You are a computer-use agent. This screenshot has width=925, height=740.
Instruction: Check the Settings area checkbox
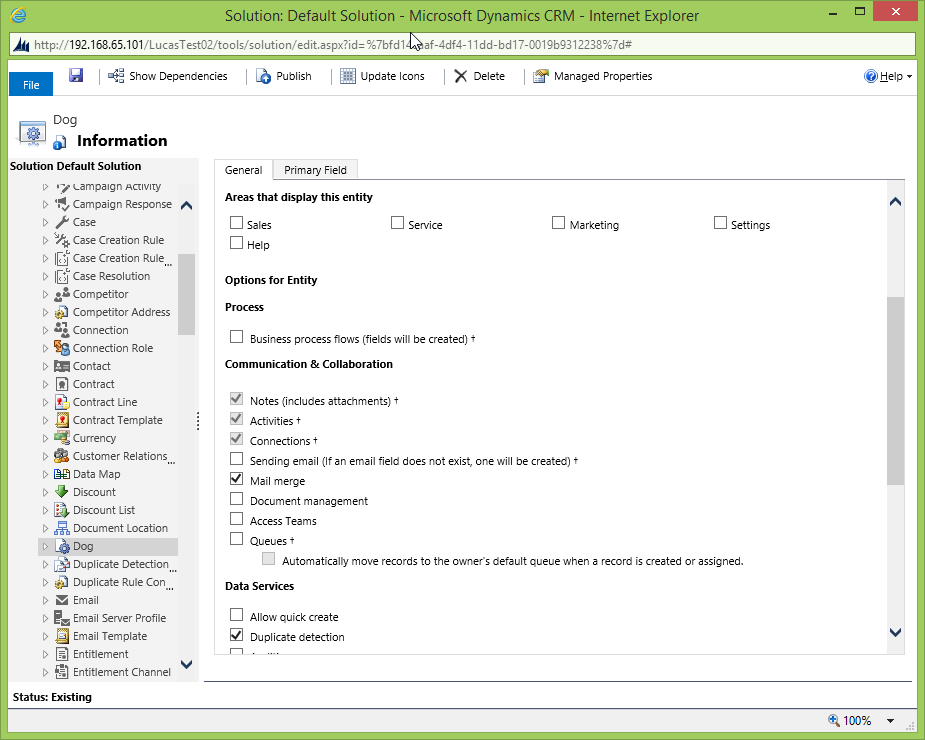coord(720,223)
